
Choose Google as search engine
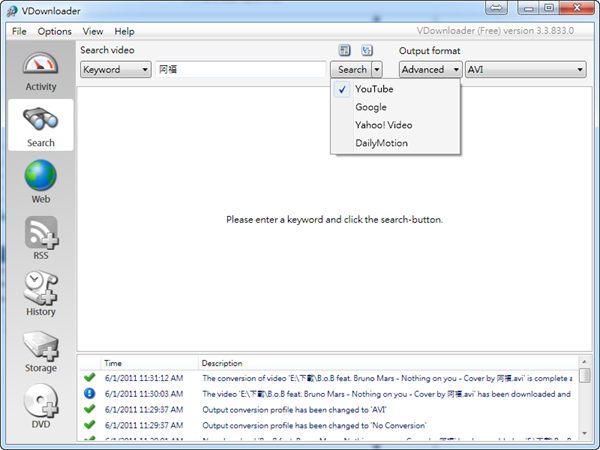(x=395, y=107)
